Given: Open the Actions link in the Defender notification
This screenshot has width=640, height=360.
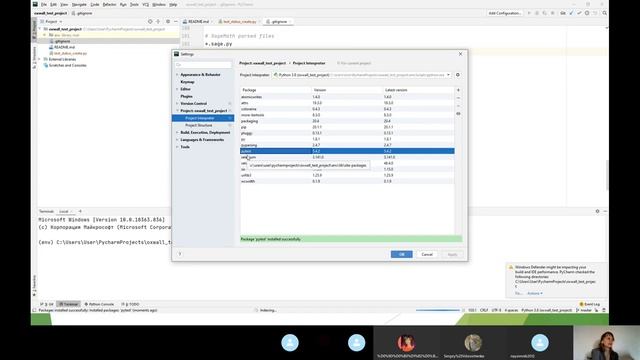Looking at the screenshot, I should click(x=534, y=293).
